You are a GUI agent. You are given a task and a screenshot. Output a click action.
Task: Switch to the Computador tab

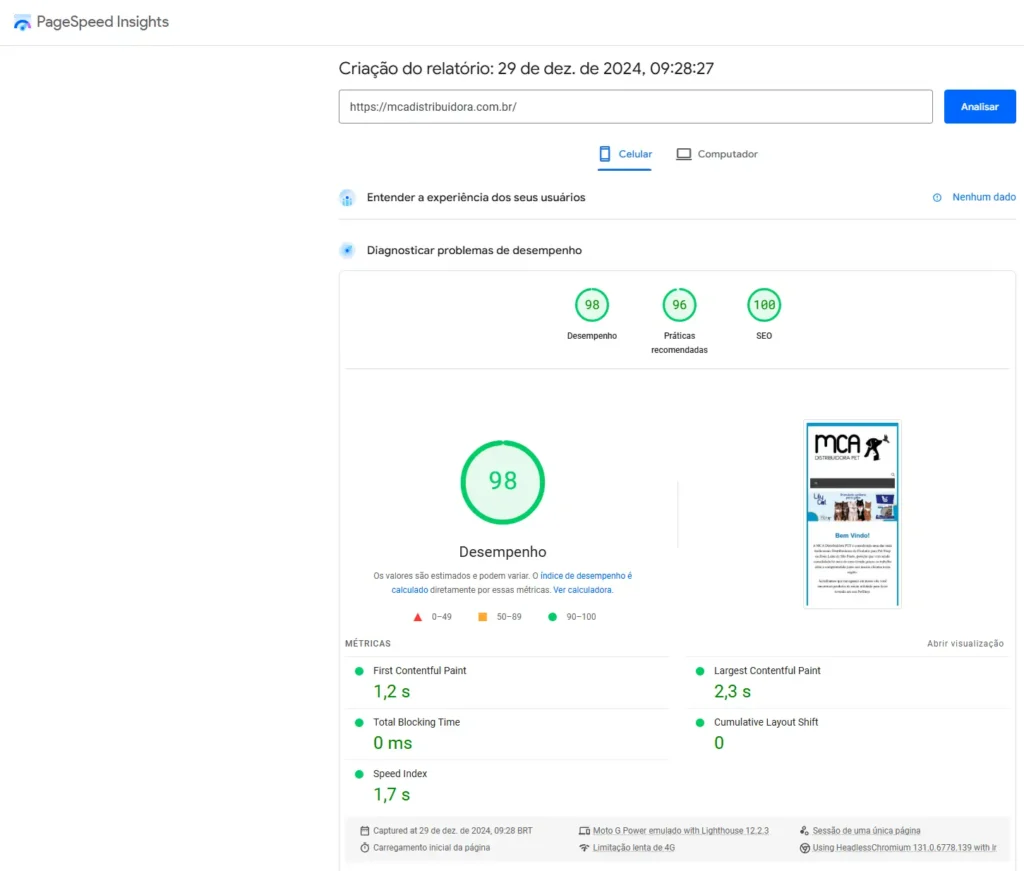tap(717, 154)
